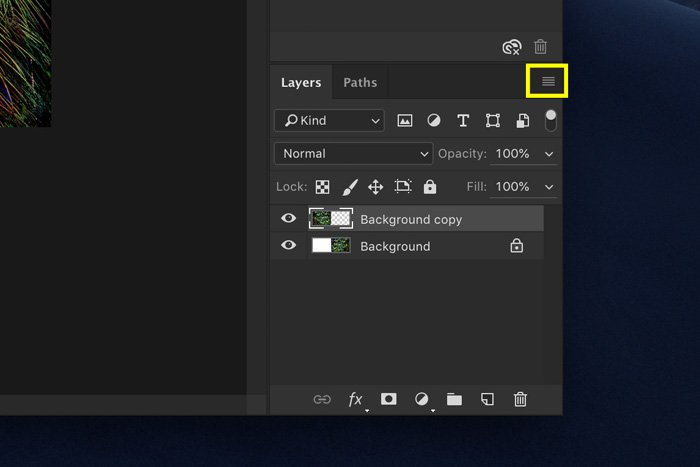Screen dimensions: 700x467
Task: Click the trash icon in Layers panel footer
Action: click(x=520, y=399)
